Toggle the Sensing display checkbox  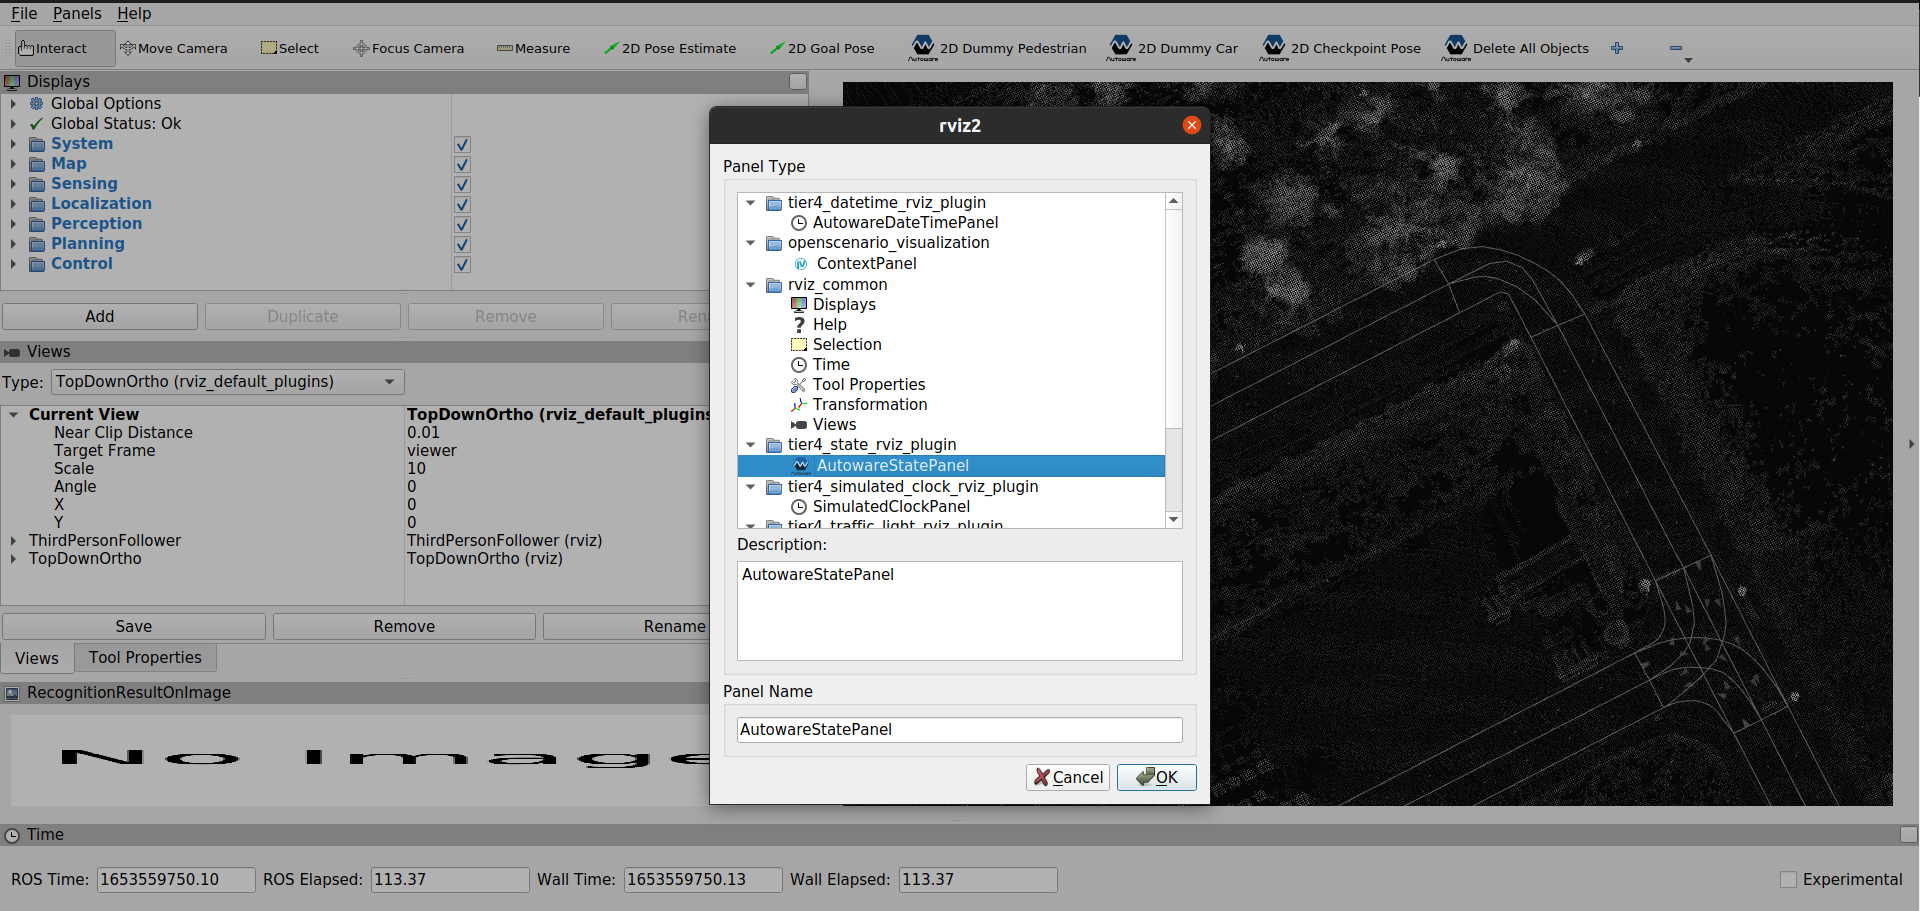462,185
